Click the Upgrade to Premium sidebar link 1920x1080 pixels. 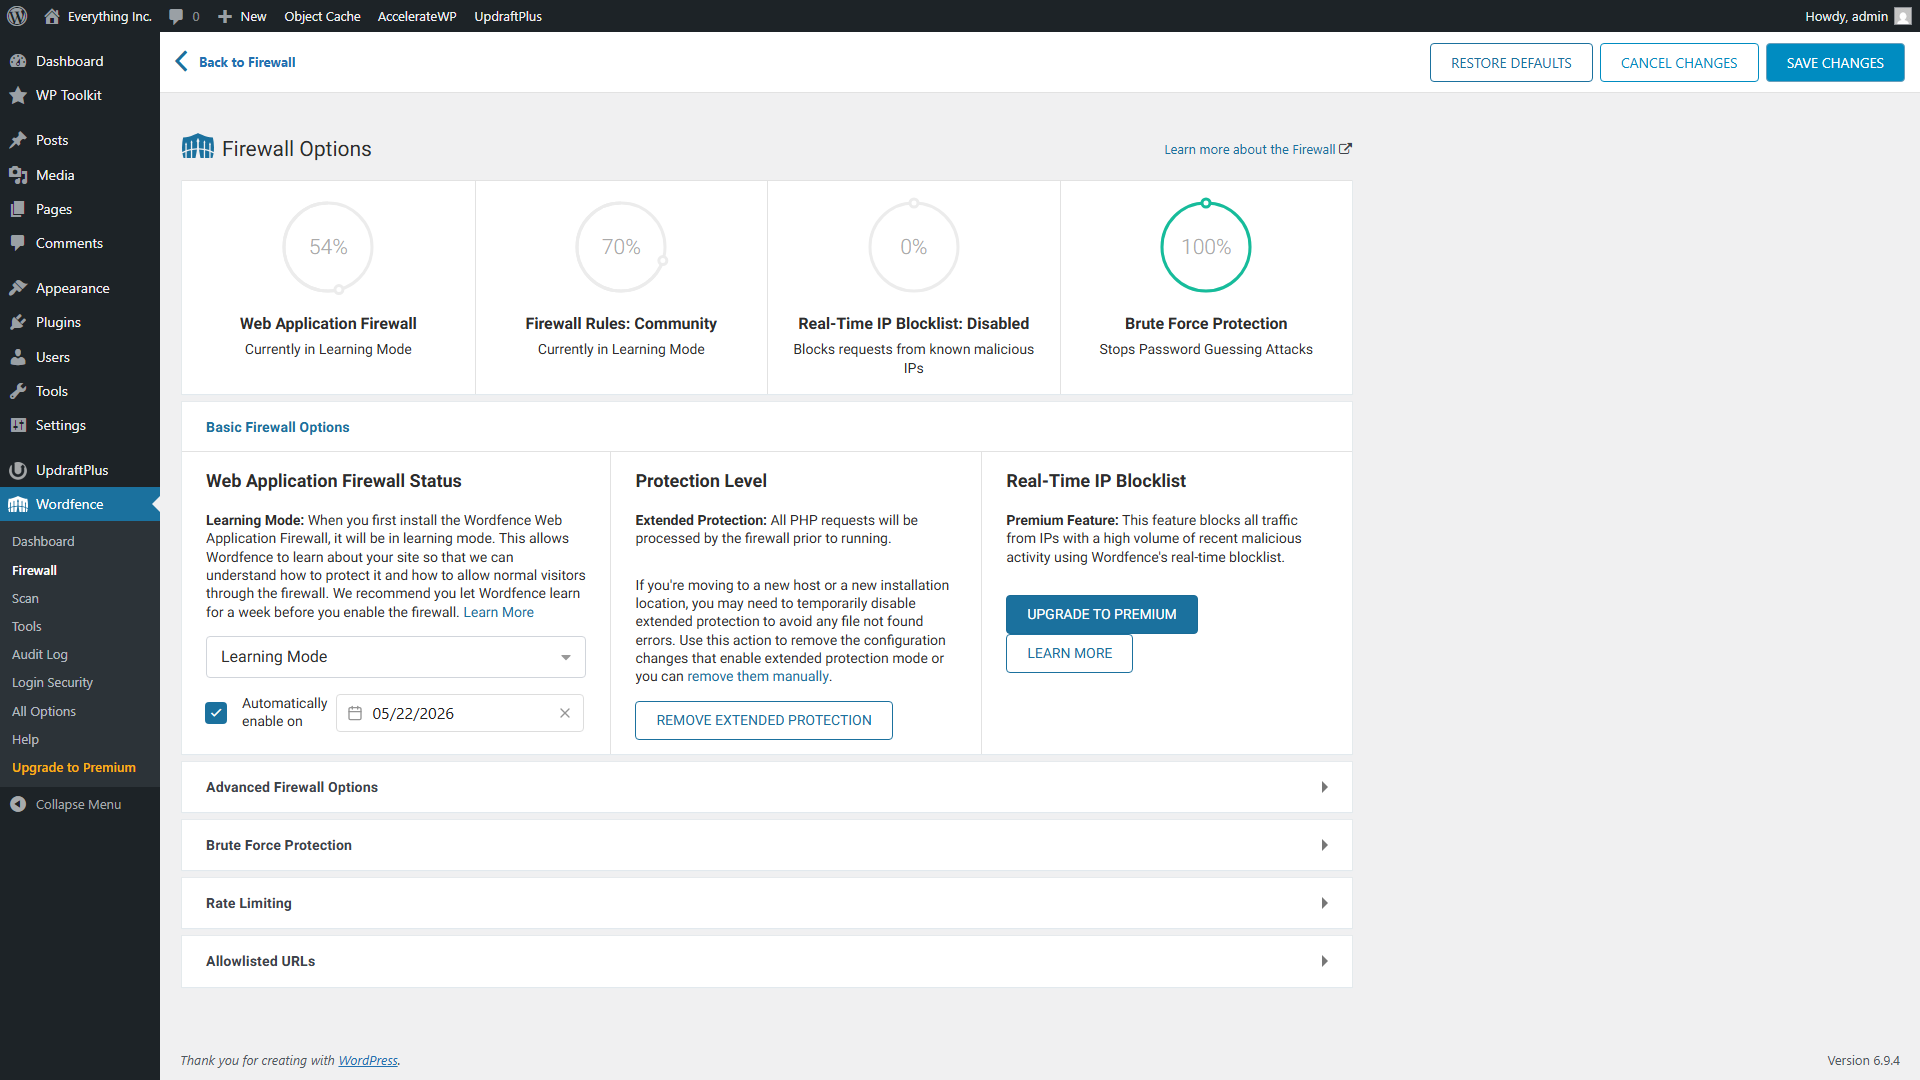pyautogui.click(x=74, y=767)
